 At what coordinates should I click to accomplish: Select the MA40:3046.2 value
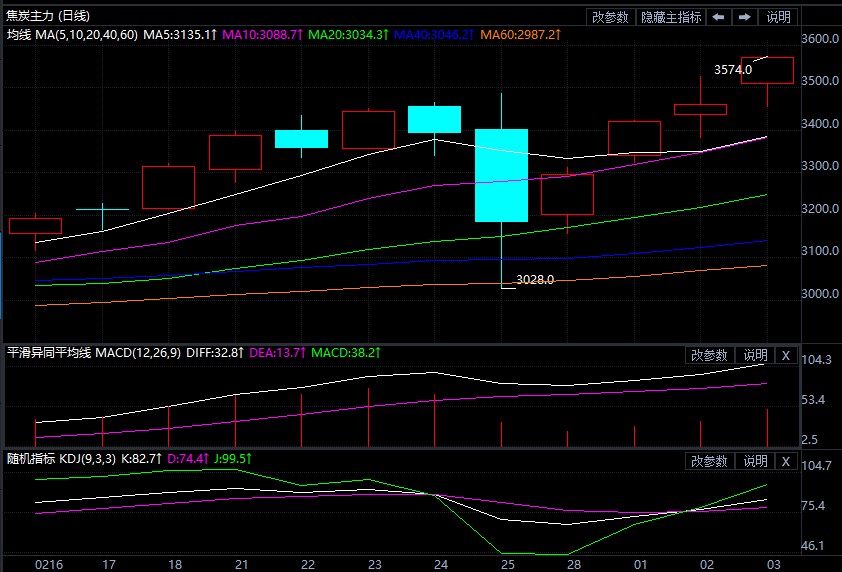[434, 35]
